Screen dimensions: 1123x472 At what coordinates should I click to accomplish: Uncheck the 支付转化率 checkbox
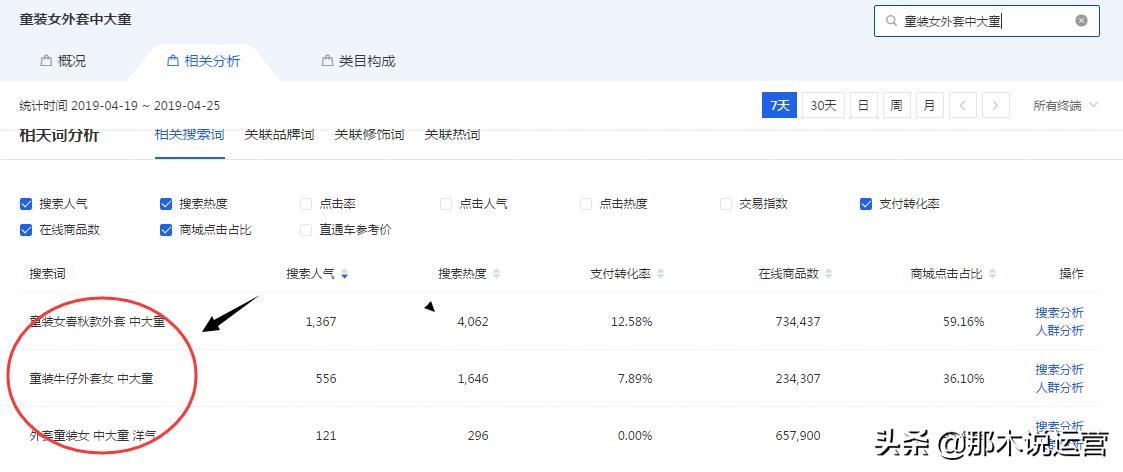tap(866, 204)
